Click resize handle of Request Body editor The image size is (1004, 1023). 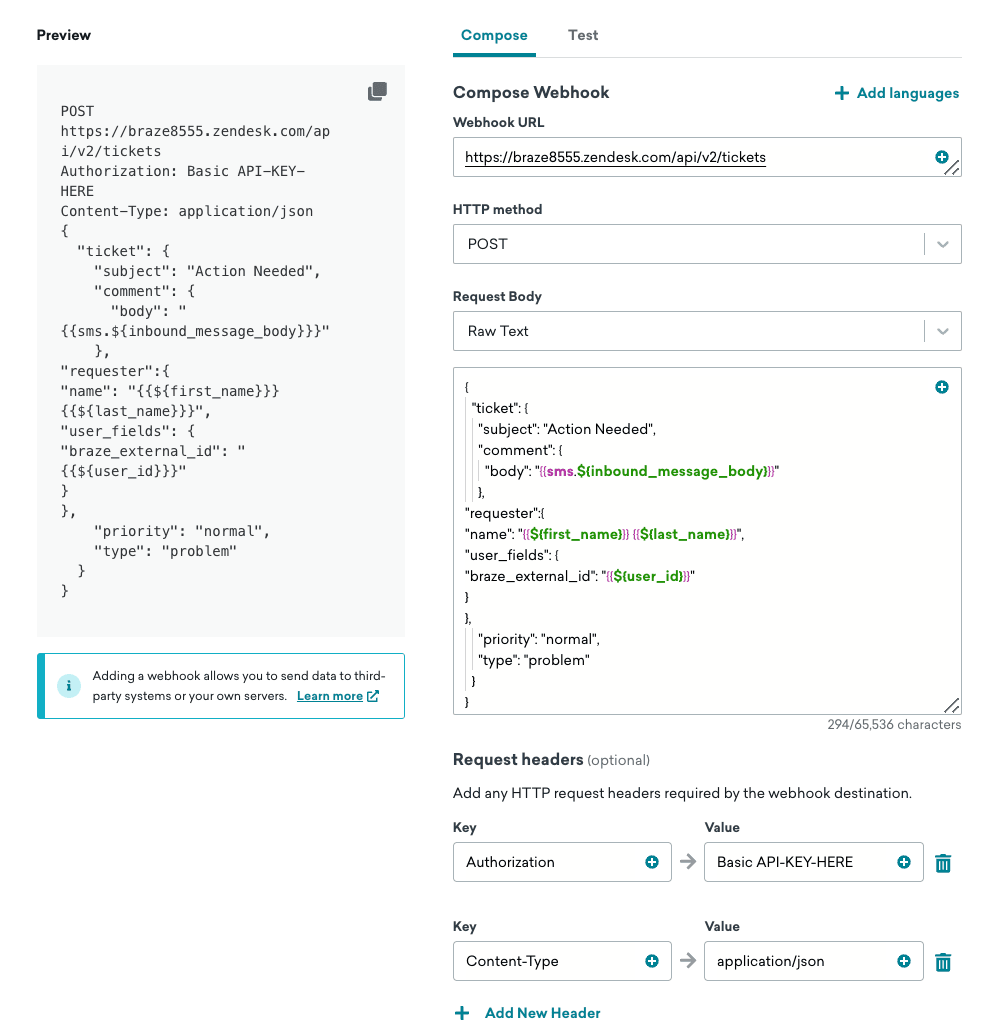952,705
